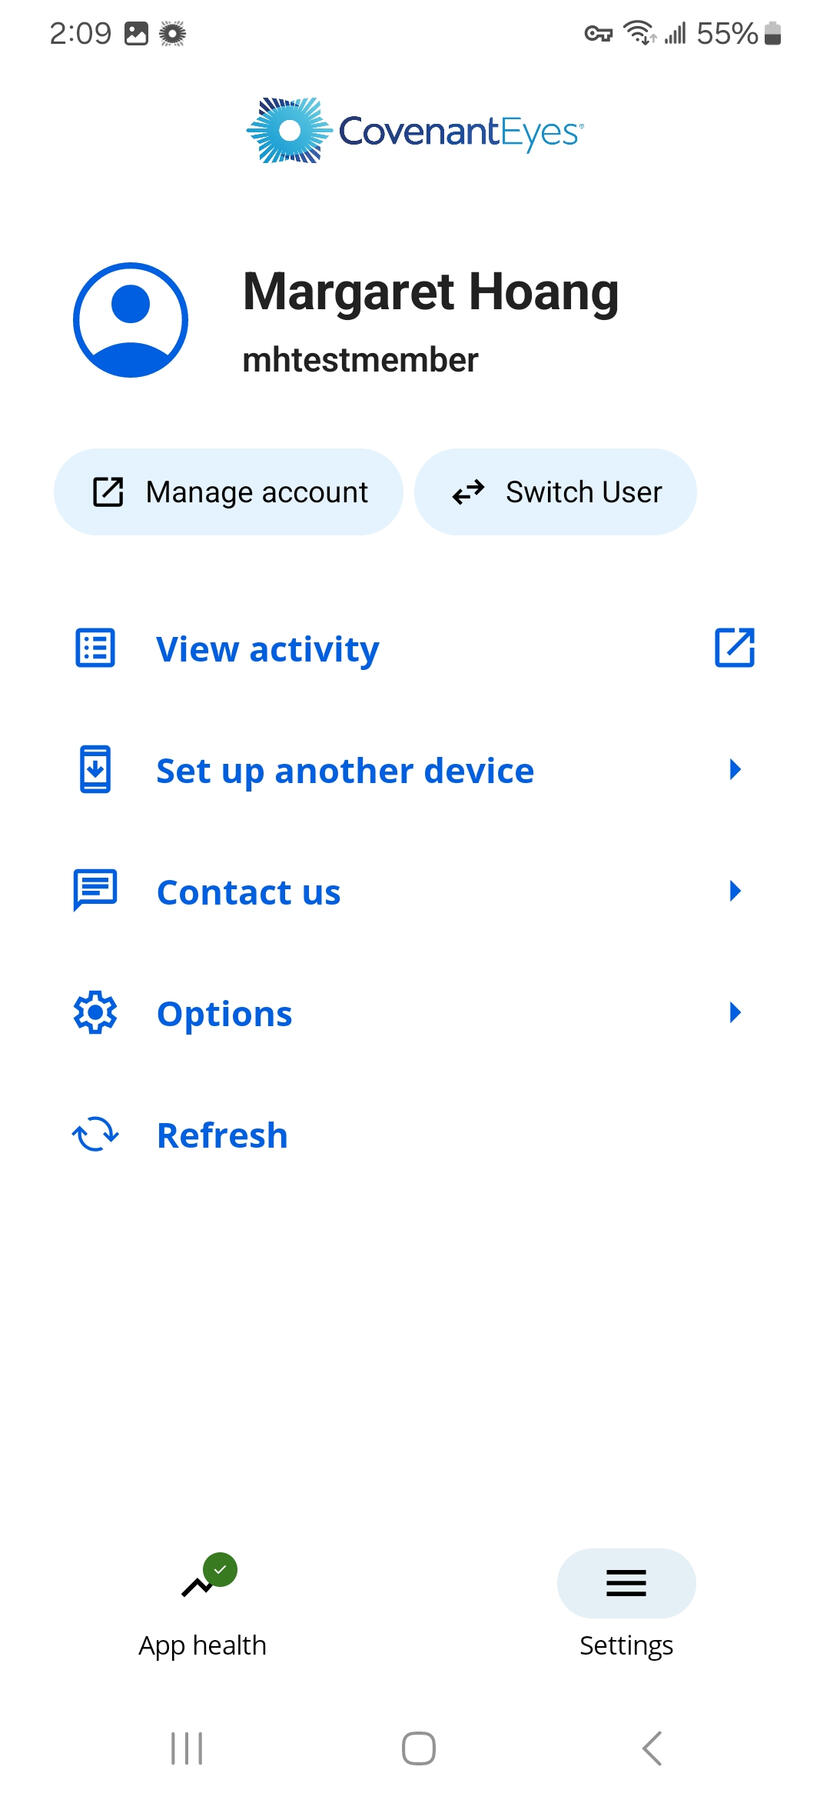
Task: Select the Settings tab
Action: point(626,1603)
